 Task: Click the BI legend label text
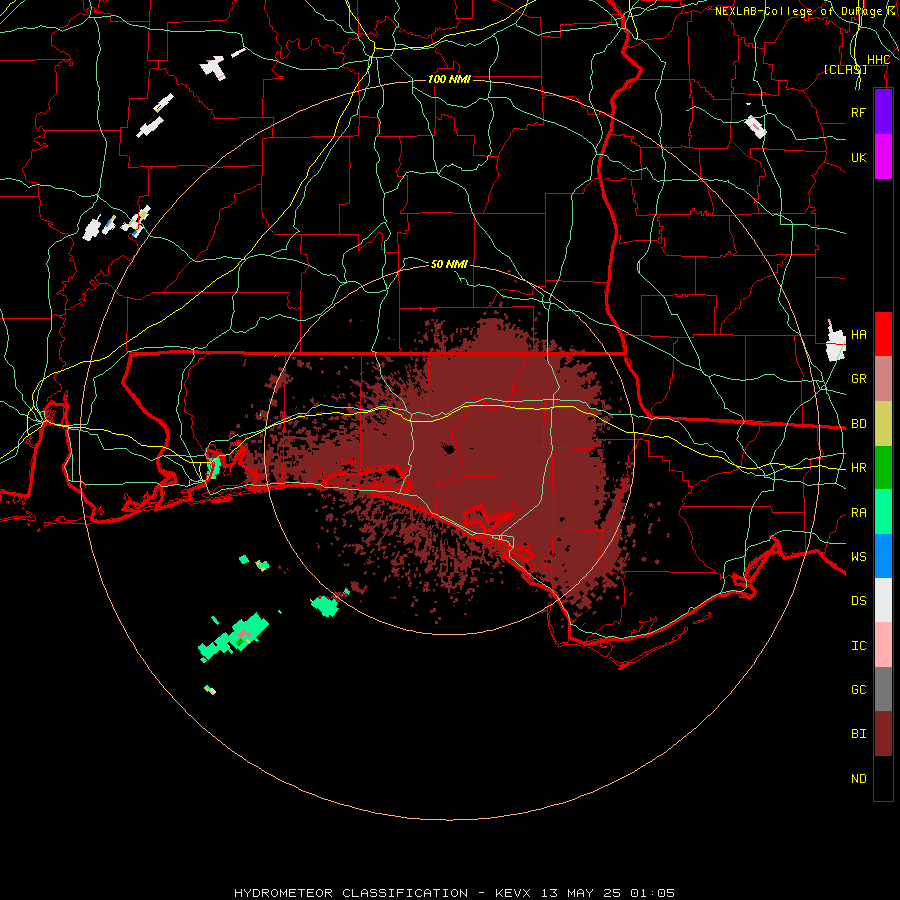point(858,734)
